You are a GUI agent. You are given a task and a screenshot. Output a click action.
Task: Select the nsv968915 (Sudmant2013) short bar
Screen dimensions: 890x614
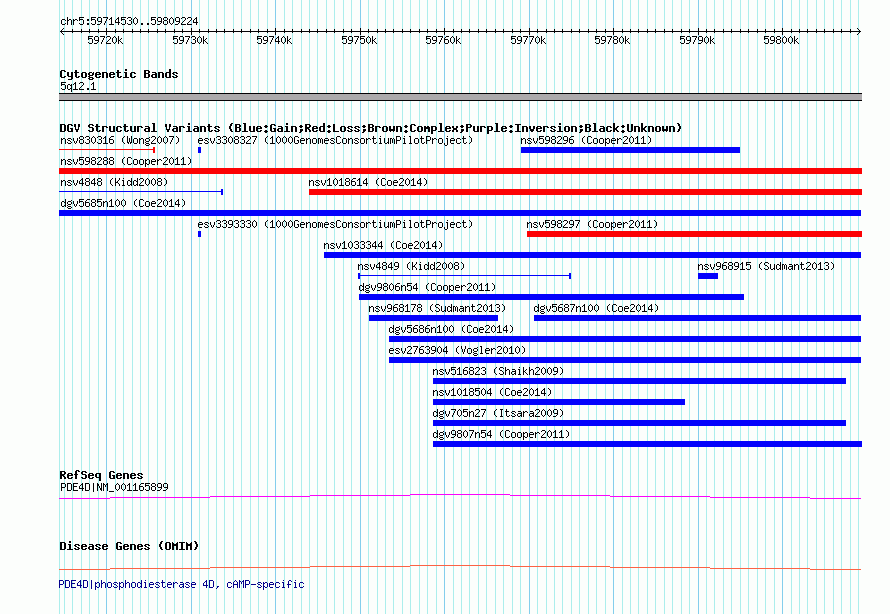pos(708,276)
